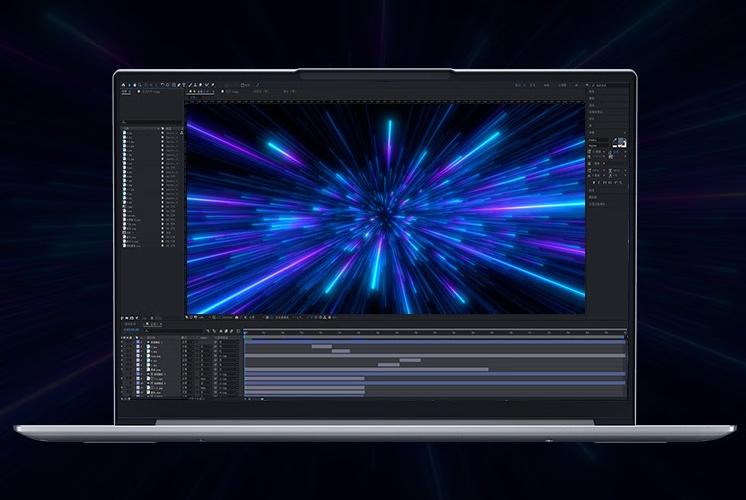Image resolution: width=746 pixels, height=500 pixels.
Task: Select the Brush tool
Action: [190, 85]
